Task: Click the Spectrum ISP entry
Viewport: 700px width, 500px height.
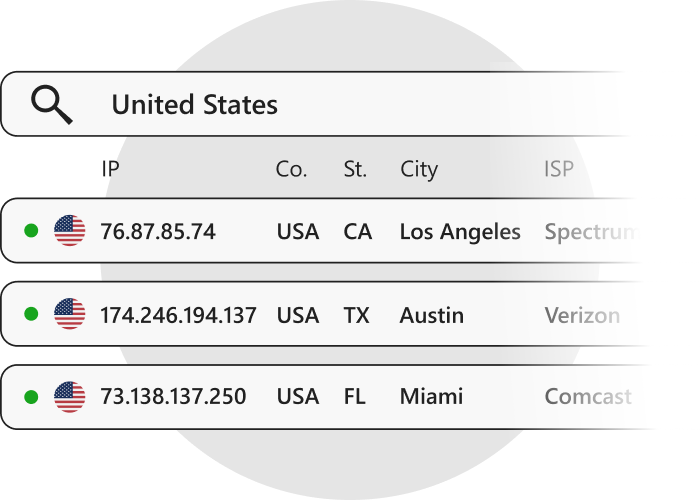Action: pyautogui.click(x=590, y=232)
